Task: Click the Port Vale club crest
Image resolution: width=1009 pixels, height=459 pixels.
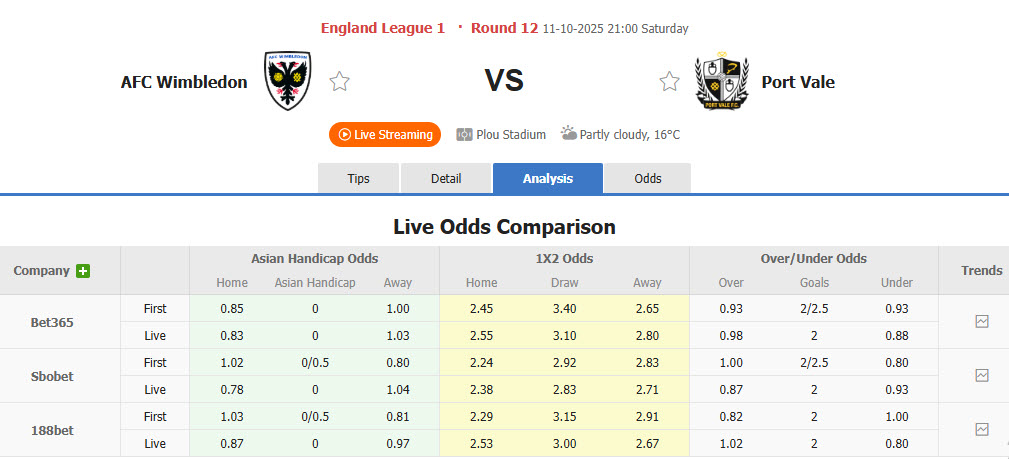Action: pyautogui.click(x=721, y=81)
